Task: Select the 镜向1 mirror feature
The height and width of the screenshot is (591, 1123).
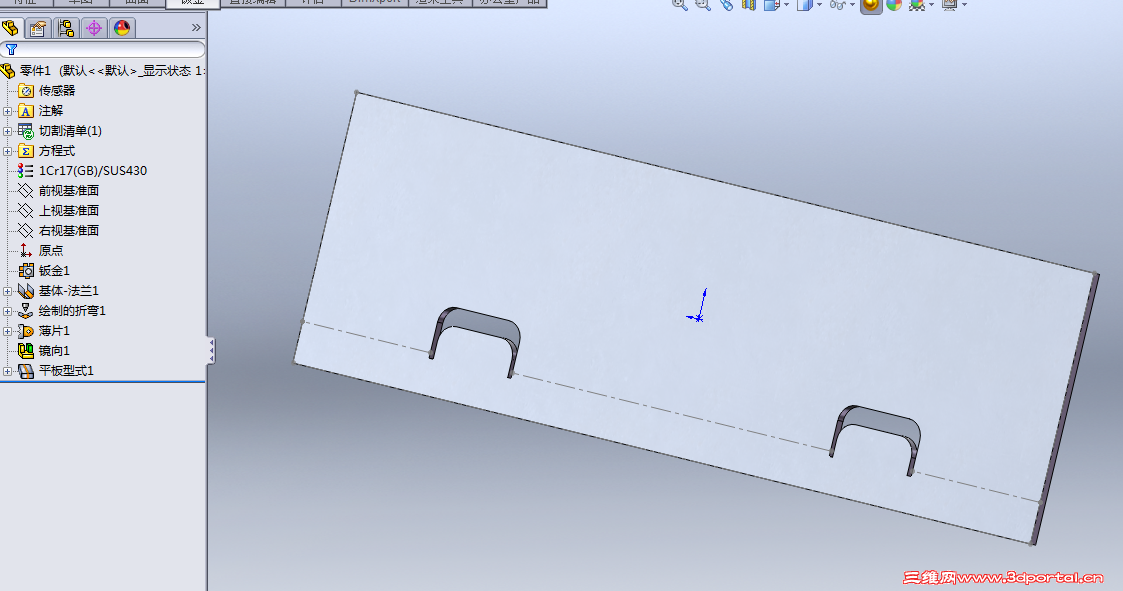Action: [x=44, y=351]
